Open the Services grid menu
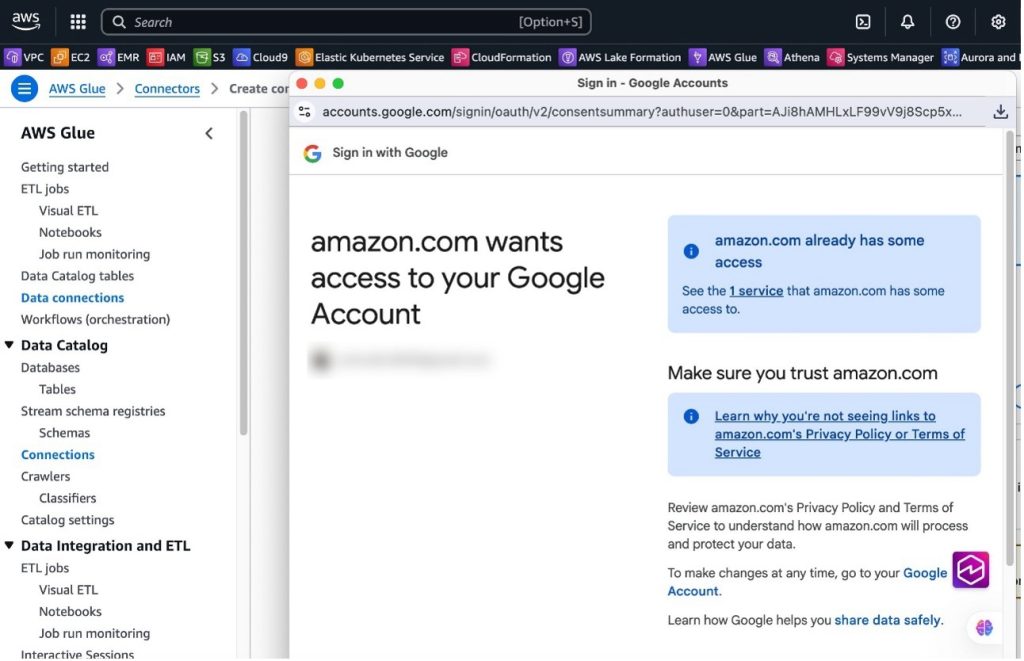Screen dimensions: 1024x661 [77, 21]
